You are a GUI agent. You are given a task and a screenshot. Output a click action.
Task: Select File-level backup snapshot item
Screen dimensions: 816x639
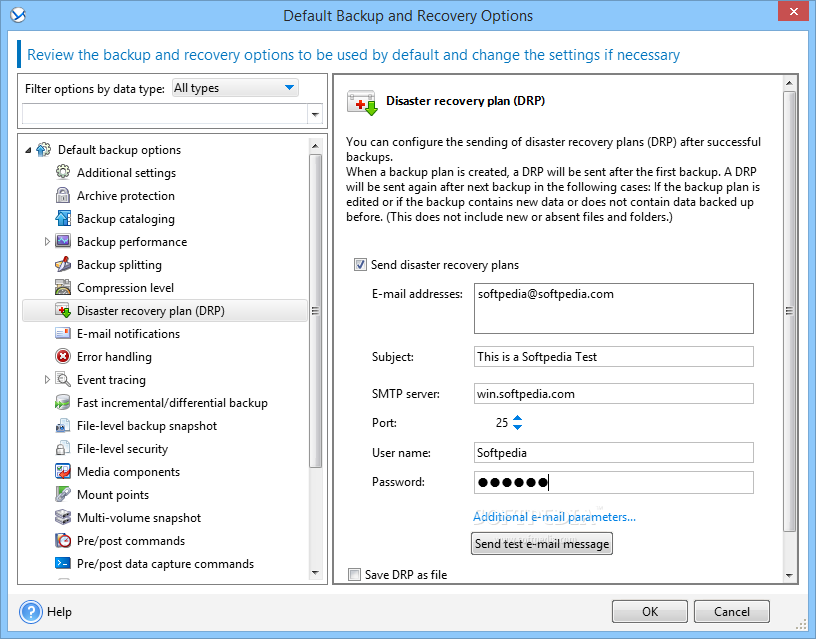147,426
